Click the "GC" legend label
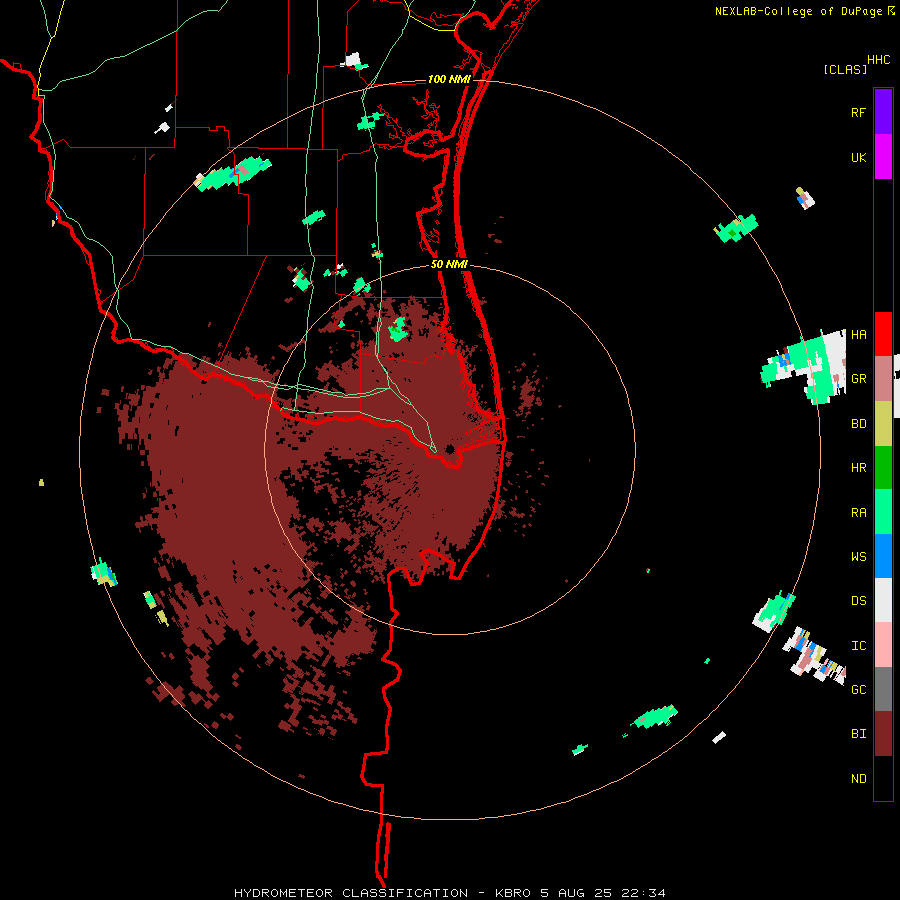 click(858, 689)
